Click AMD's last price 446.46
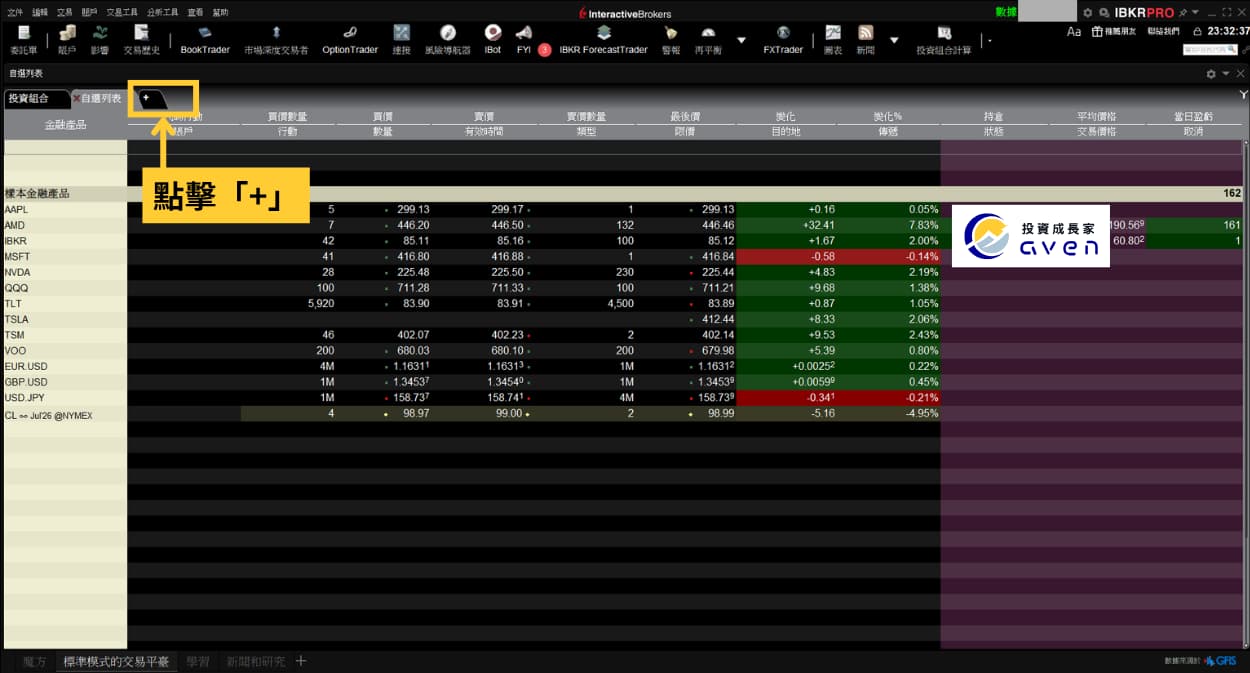Viewport: 1250px width, 673px height. 716,225
